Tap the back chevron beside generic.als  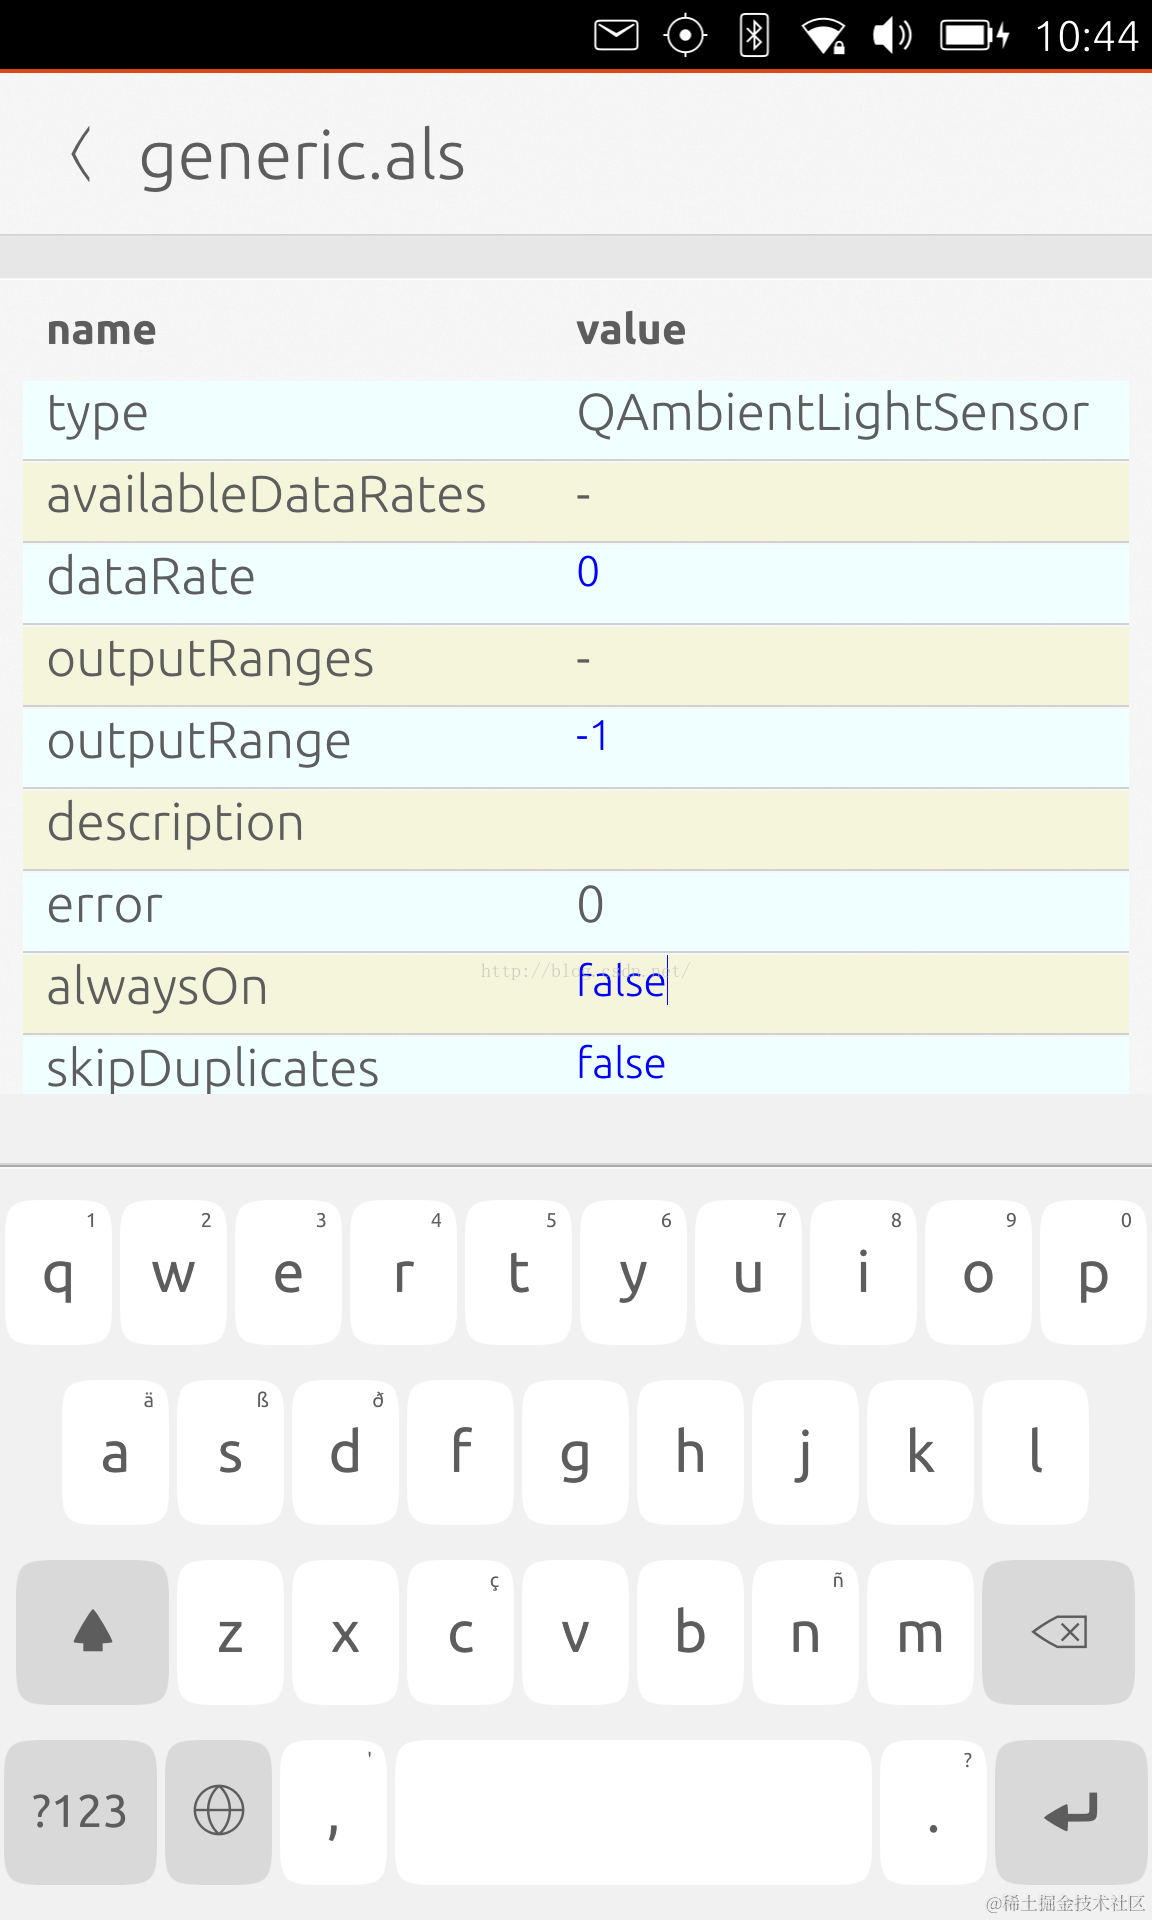click(x=82, y=155)
